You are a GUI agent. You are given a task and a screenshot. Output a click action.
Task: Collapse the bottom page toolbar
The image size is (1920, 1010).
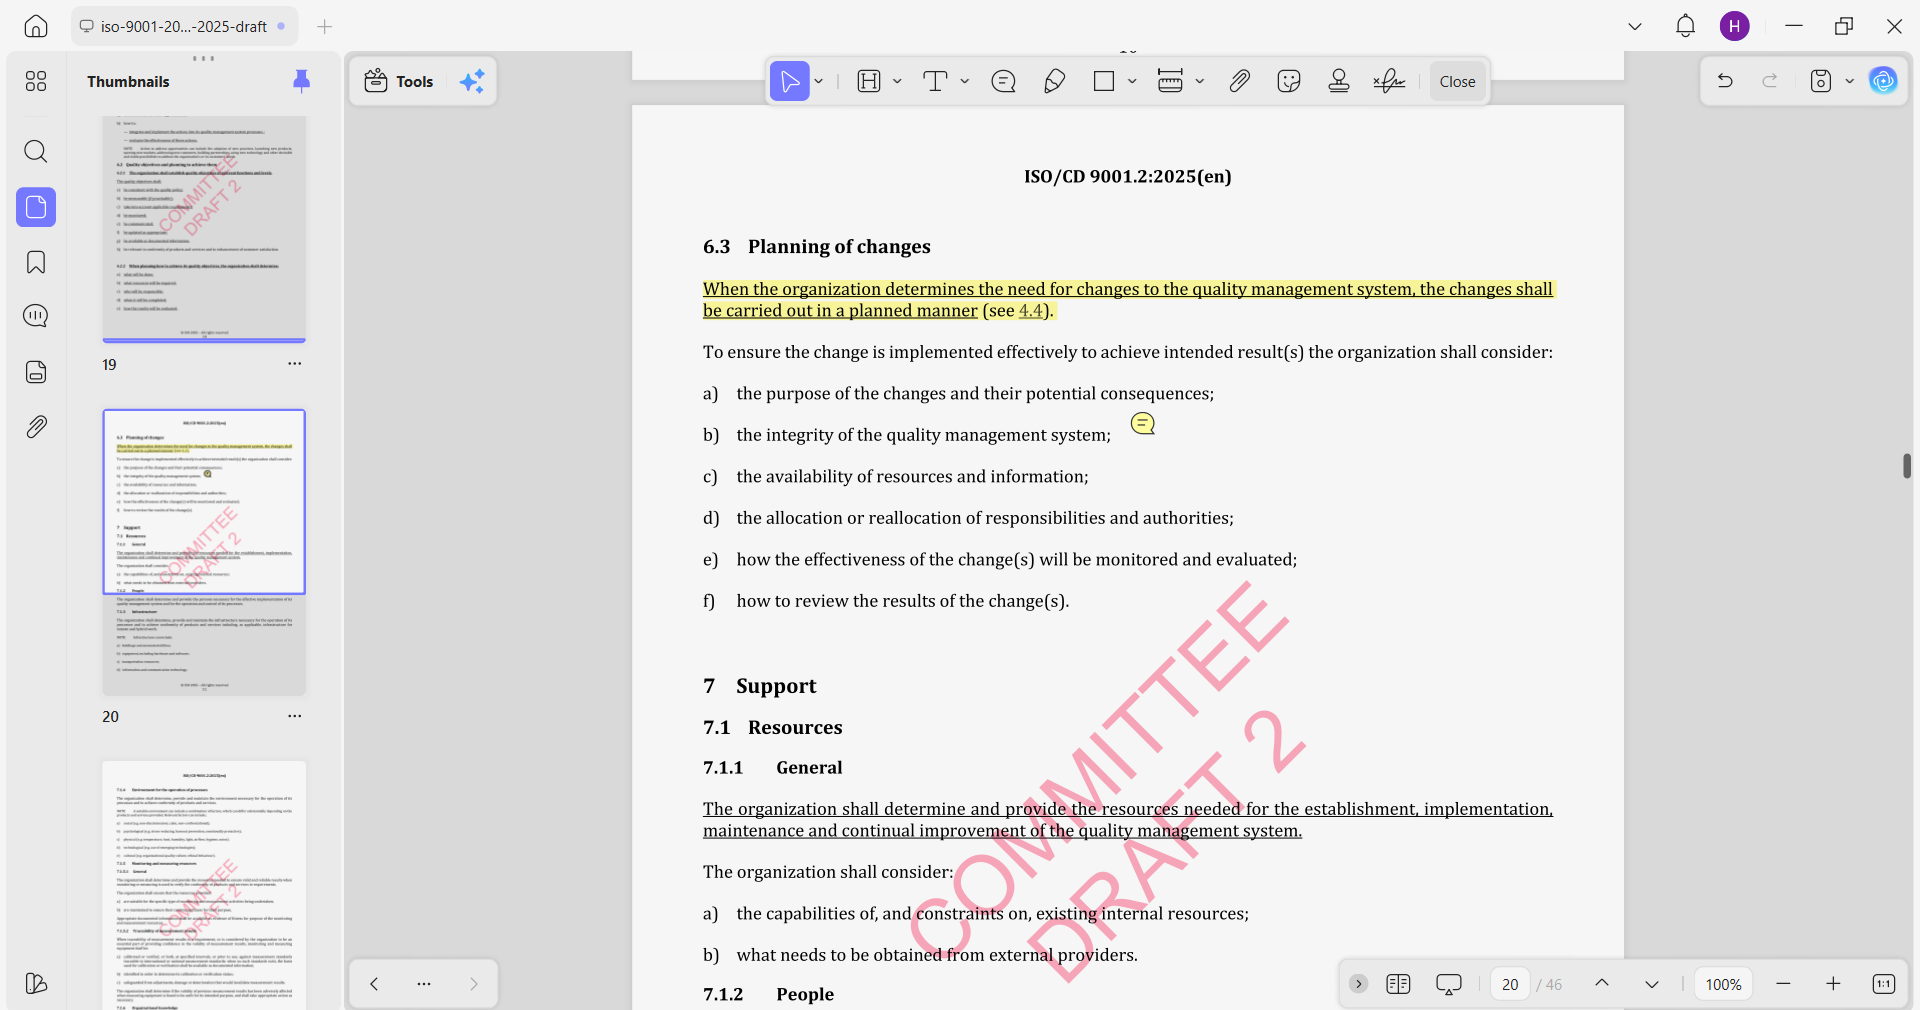(x=1358, y=984)
